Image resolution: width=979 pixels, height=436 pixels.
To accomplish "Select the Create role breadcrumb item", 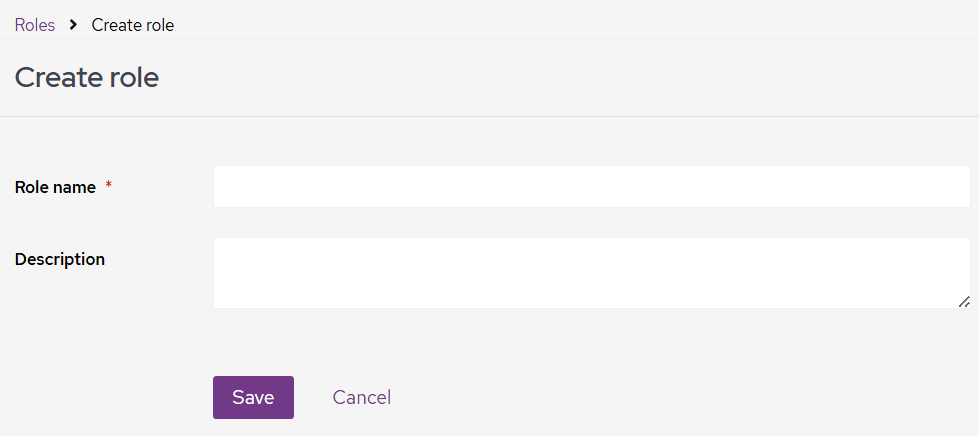I will point(133,25).
